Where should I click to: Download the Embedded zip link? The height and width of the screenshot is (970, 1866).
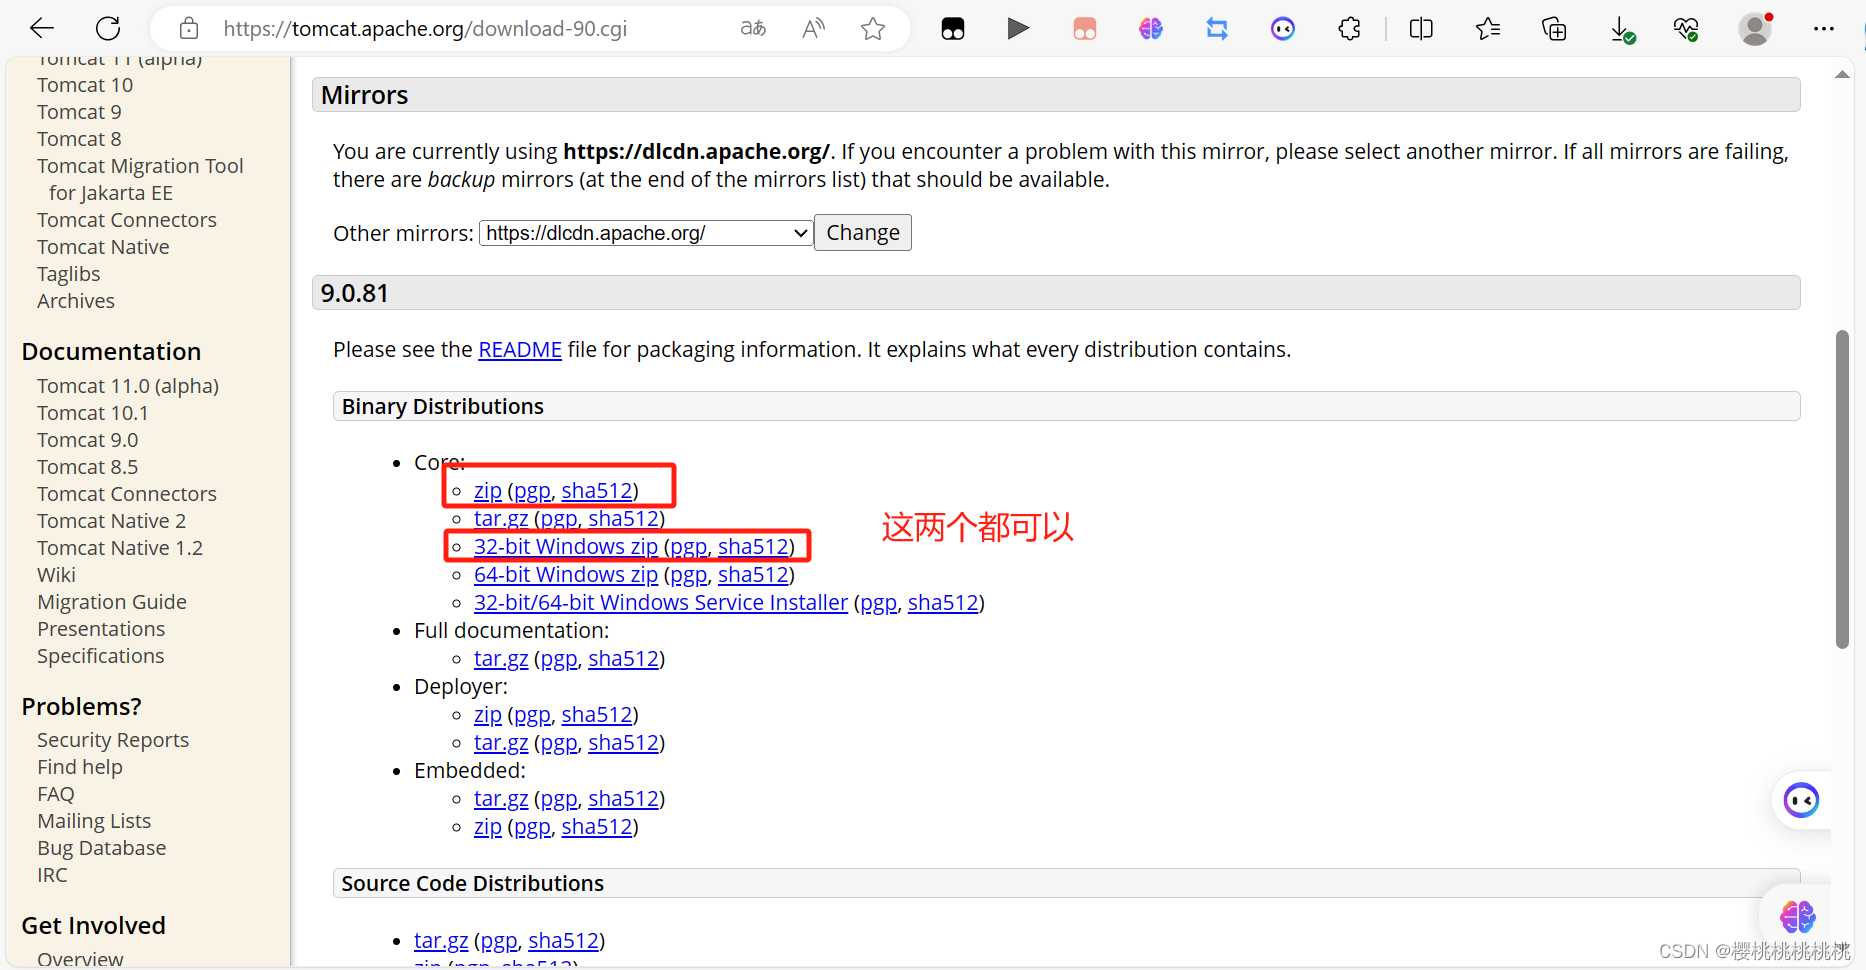tap(488, 827)
